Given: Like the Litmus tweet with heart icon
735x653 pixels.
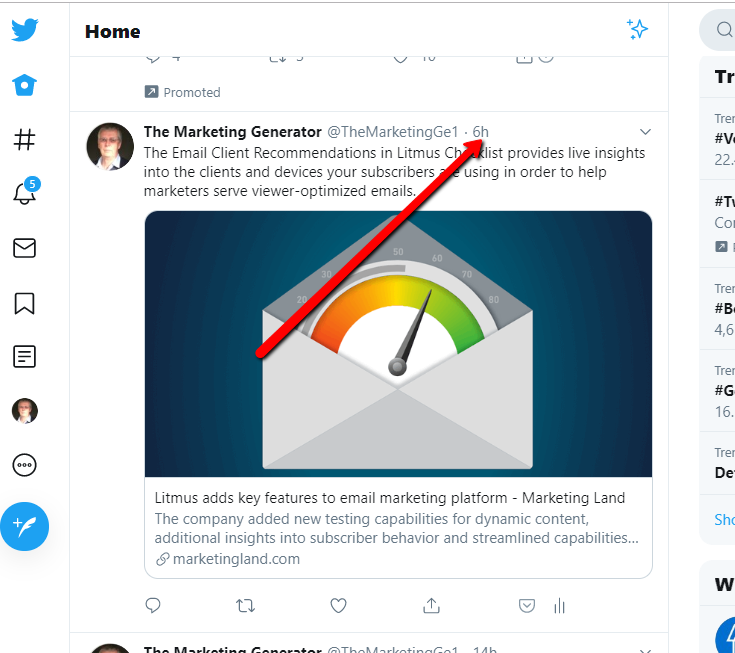Looking at the screenshot, I should 338,606.
